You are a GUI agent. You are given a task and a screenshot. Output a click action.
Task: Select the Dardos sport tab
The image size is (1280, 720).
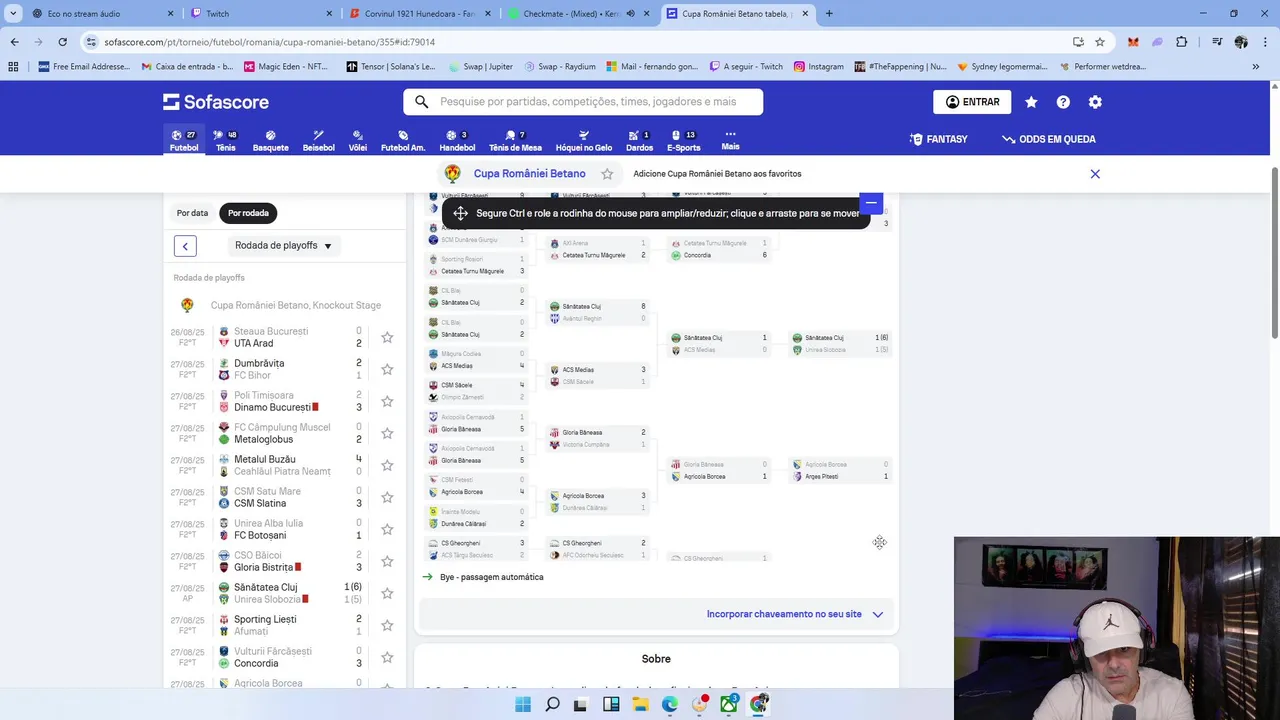click(x=639, y=140)
